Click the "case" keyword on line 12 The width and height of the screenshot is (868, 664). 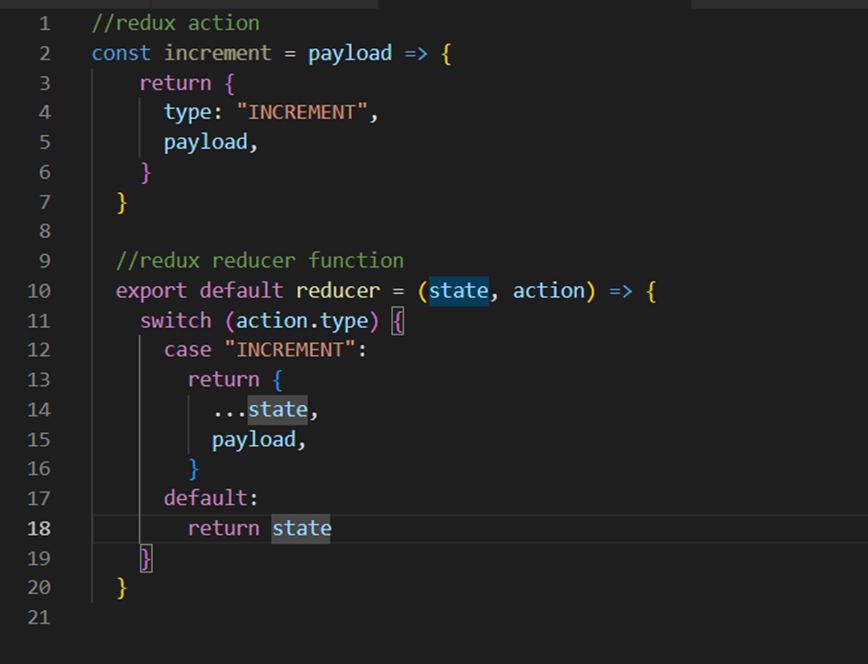pos(188,350)
